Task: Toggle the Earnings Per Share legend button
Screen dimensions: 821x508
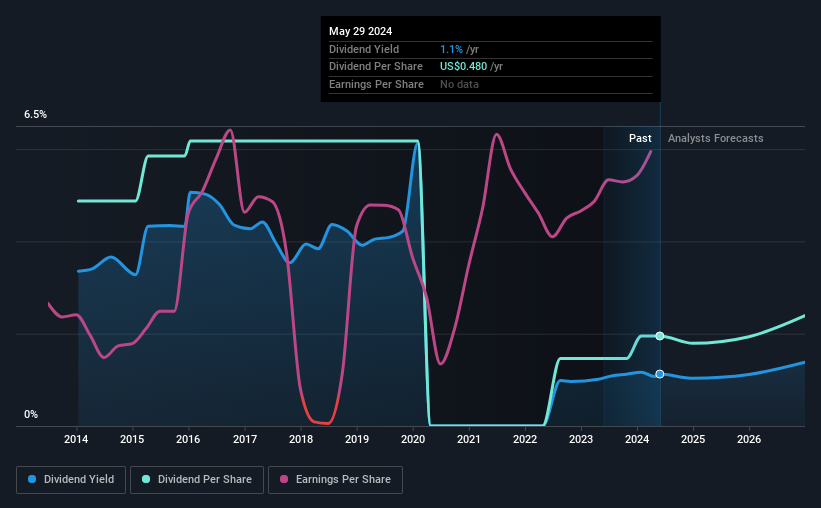Action: pyautogui.click(x=335, y=480)
